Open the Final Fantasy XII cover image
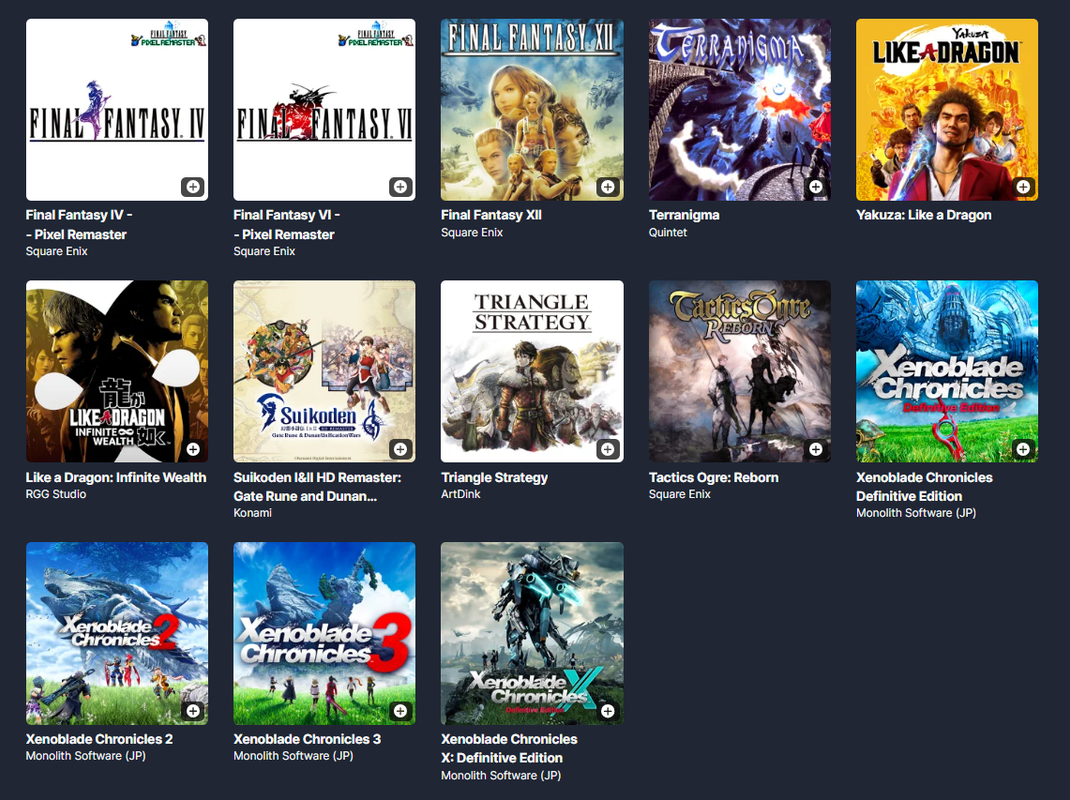Image resolution: width=1070 pixels, height=800 pixels. coord(532,110)
